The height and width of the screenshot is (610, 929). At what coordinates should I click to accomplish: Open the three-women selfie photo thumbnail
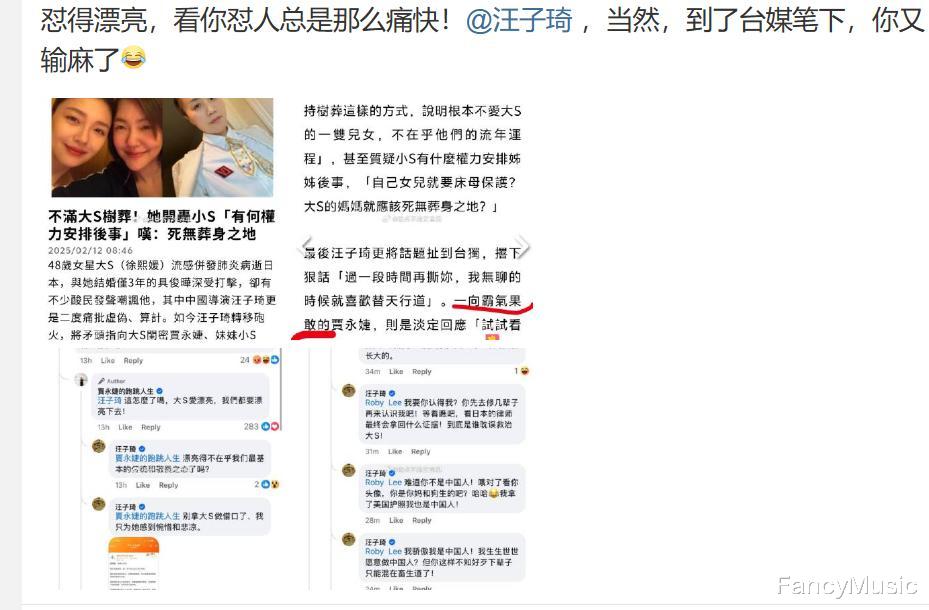[162, 147]
